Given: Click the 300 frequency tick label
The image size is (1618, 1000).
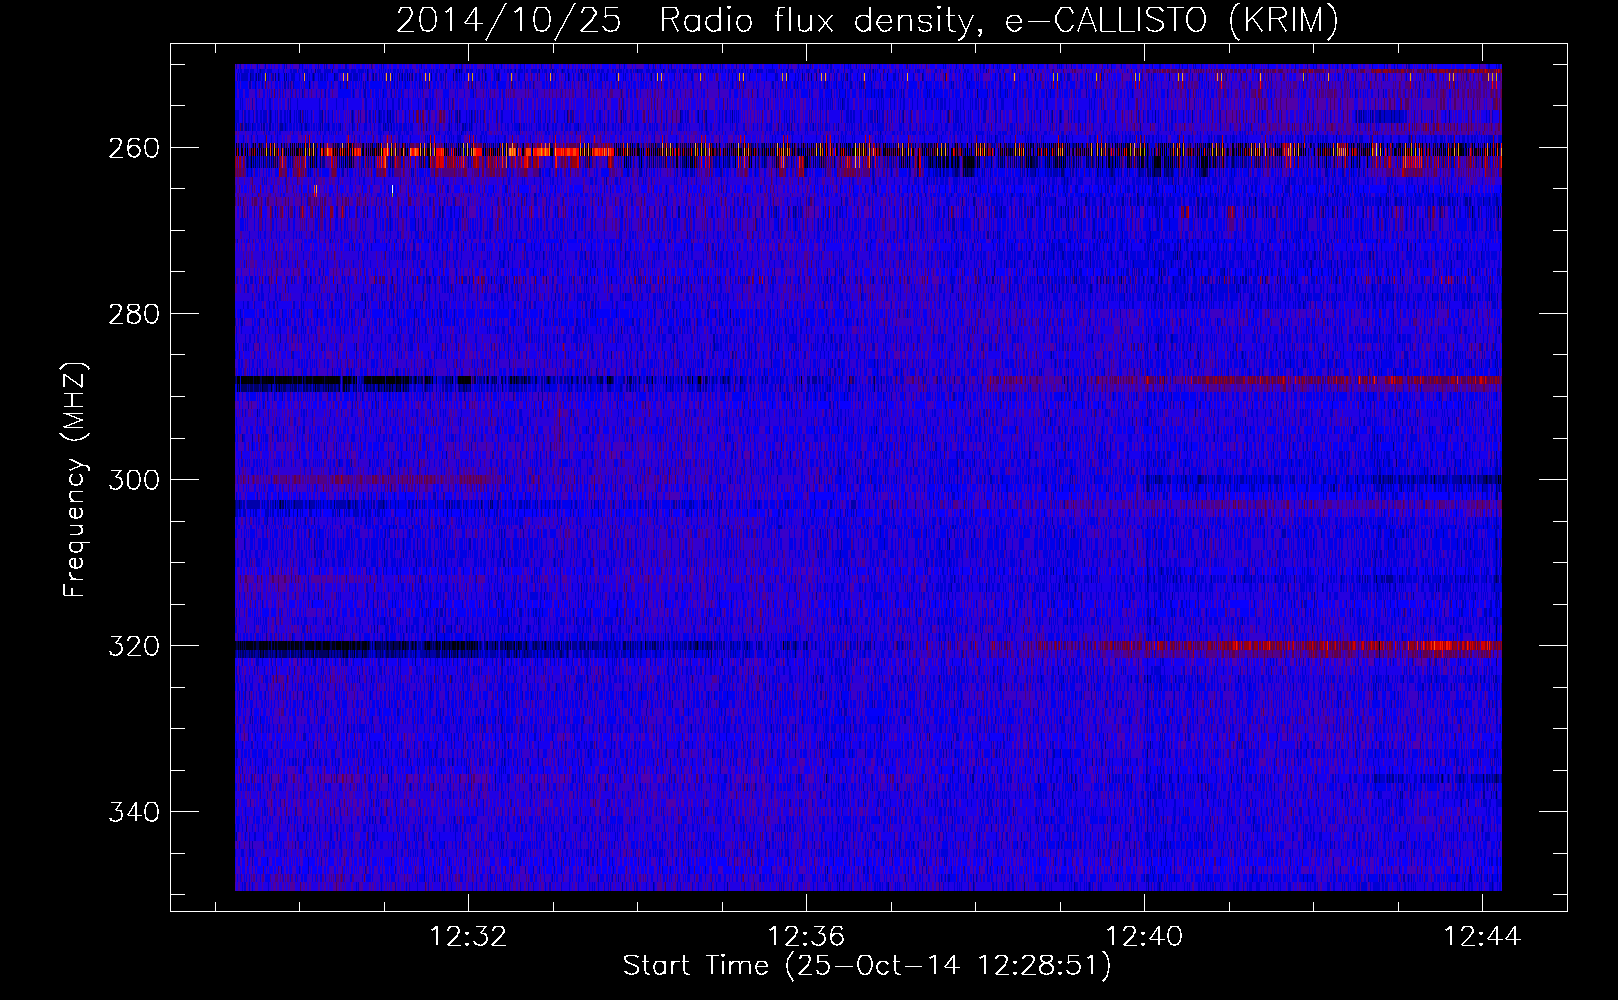Looking at the screenshot, I should pyautogui.click(x=133, y=480).
